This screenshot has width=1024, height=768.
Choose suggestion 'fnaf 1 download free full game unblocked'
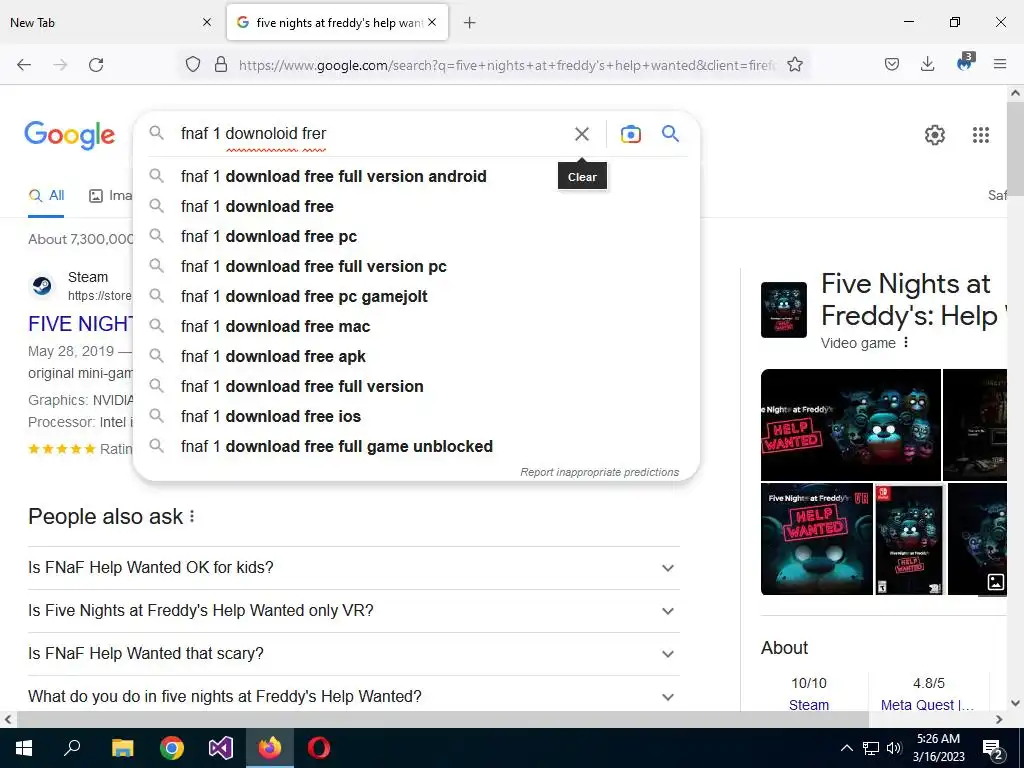416,447
